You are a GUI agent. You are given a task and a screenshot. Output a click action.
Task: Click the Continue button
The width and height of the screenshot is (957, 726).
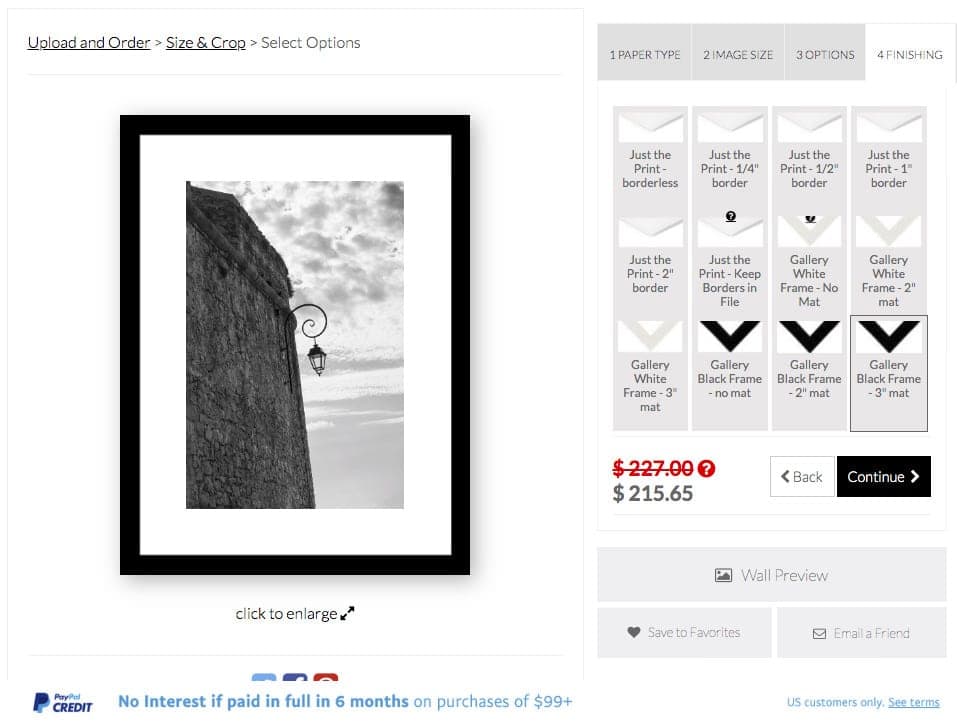pos(884,476)
